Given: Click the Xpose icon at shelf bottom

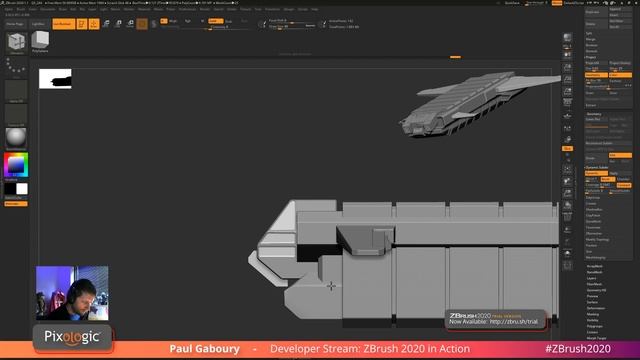Looking at the screenshot, I should click(567, 266).
